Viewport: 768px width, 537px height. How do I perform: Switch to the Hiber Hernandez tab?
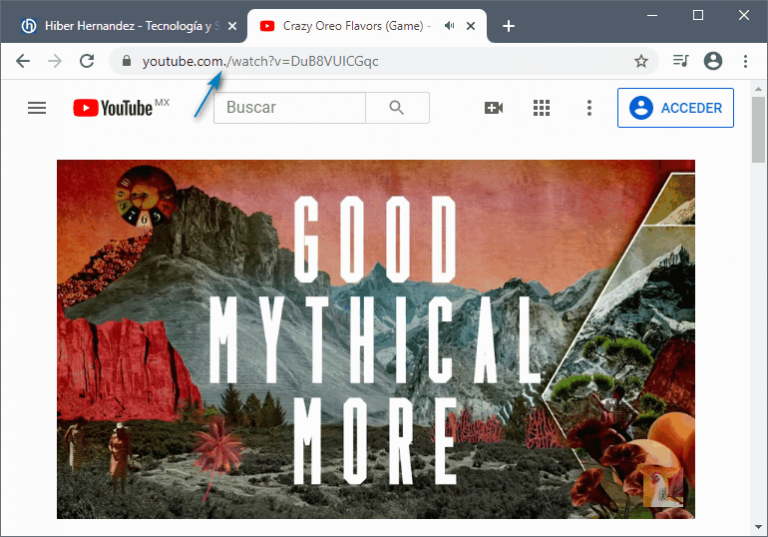[130, 26]
